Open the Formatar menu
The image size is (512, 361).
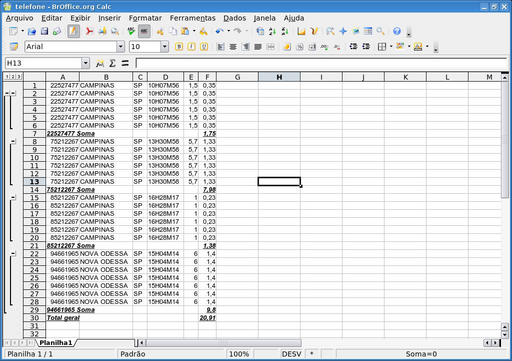pyautogui.click(x=145, y=18)
